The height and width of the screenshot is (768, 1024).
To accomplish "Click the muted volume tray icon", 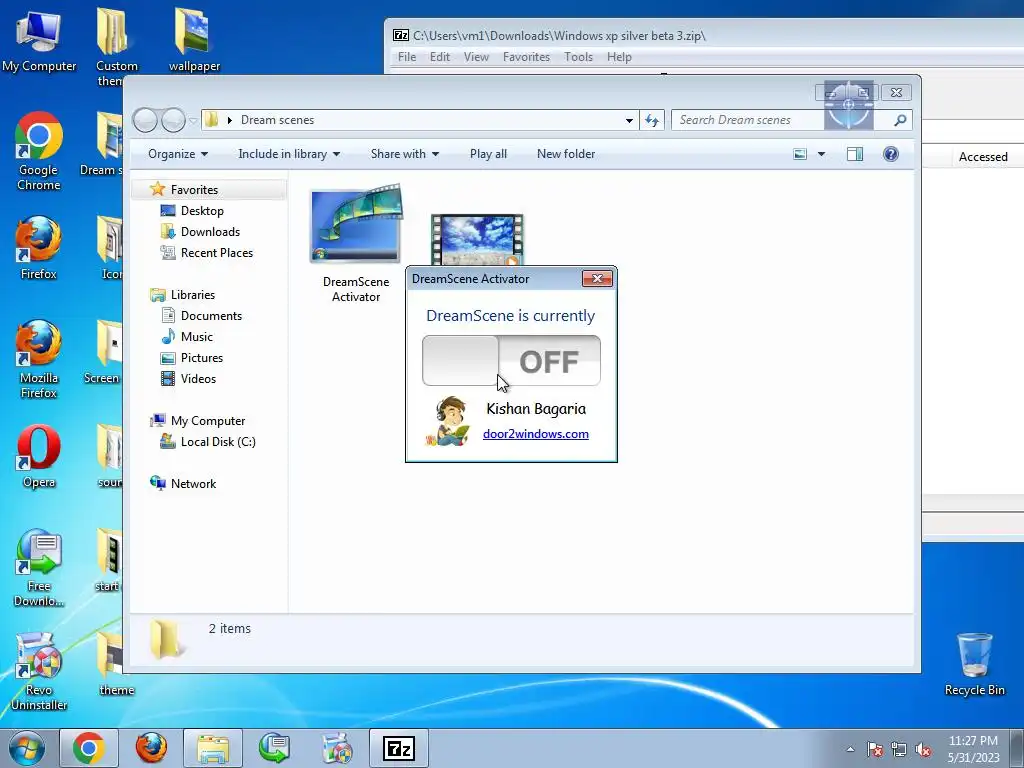I will 923,749.
